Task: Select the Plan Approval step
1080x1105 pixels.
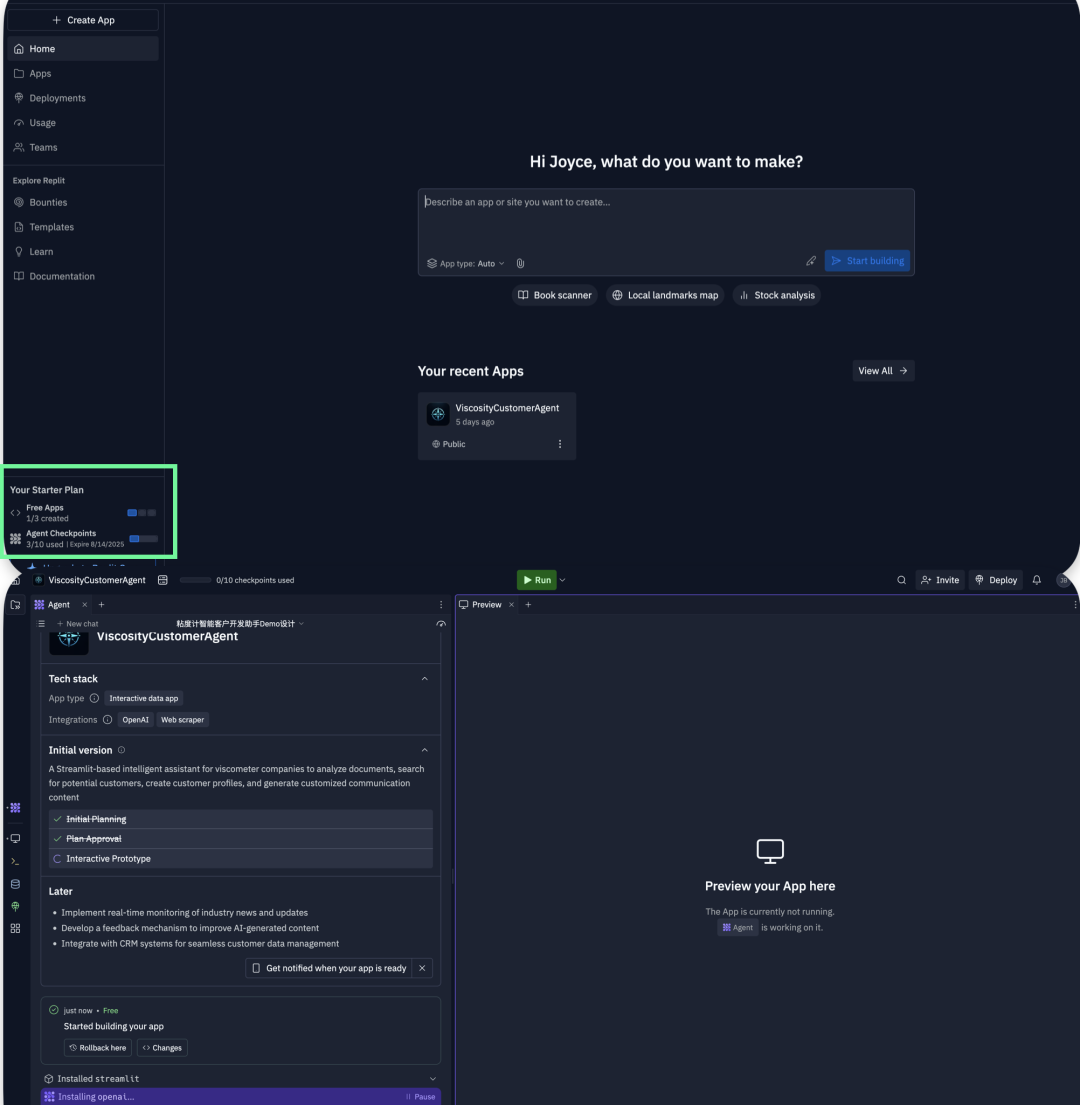Action: [x=240, y=839]
